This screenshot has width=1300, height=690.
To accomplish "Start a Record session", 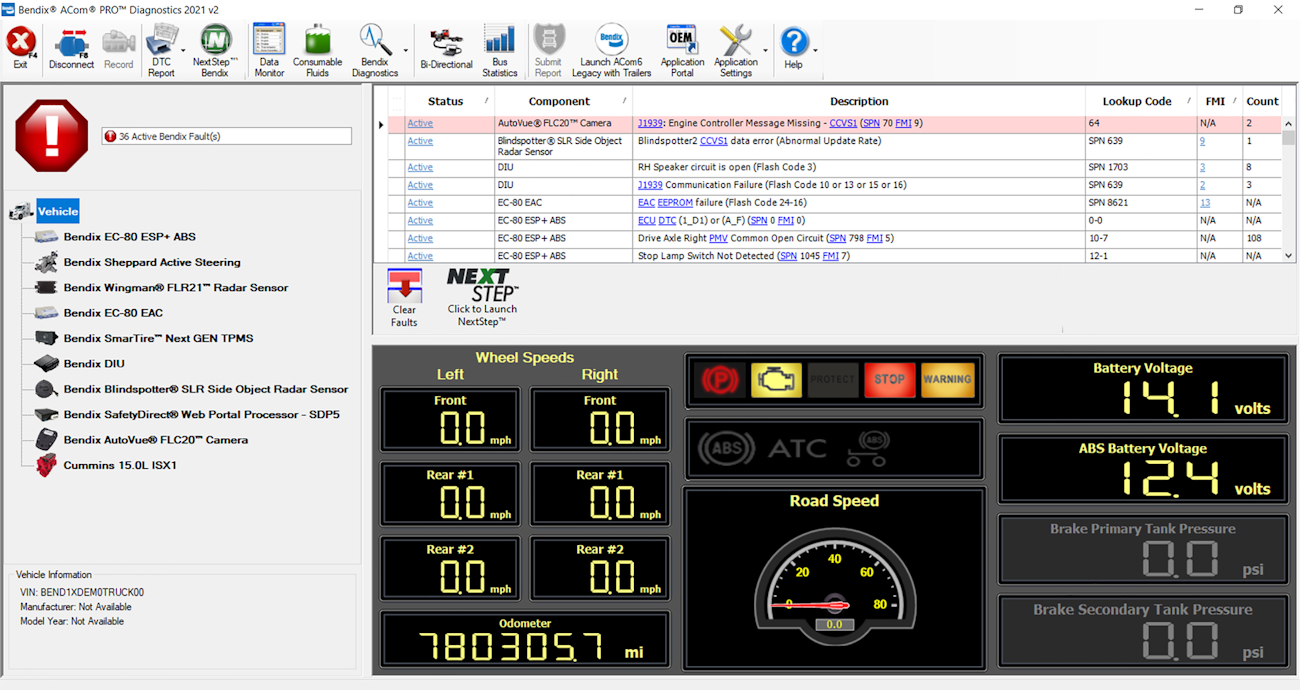I will tap(118, 48).
